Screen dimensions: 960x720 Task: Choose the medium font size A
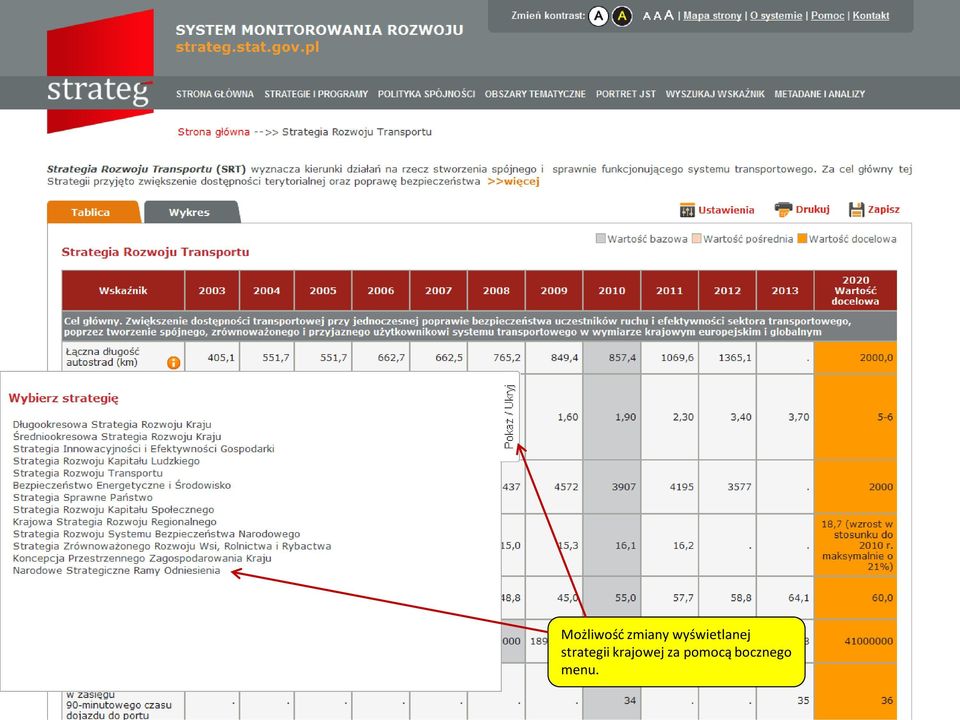click(x=657, y=16)
